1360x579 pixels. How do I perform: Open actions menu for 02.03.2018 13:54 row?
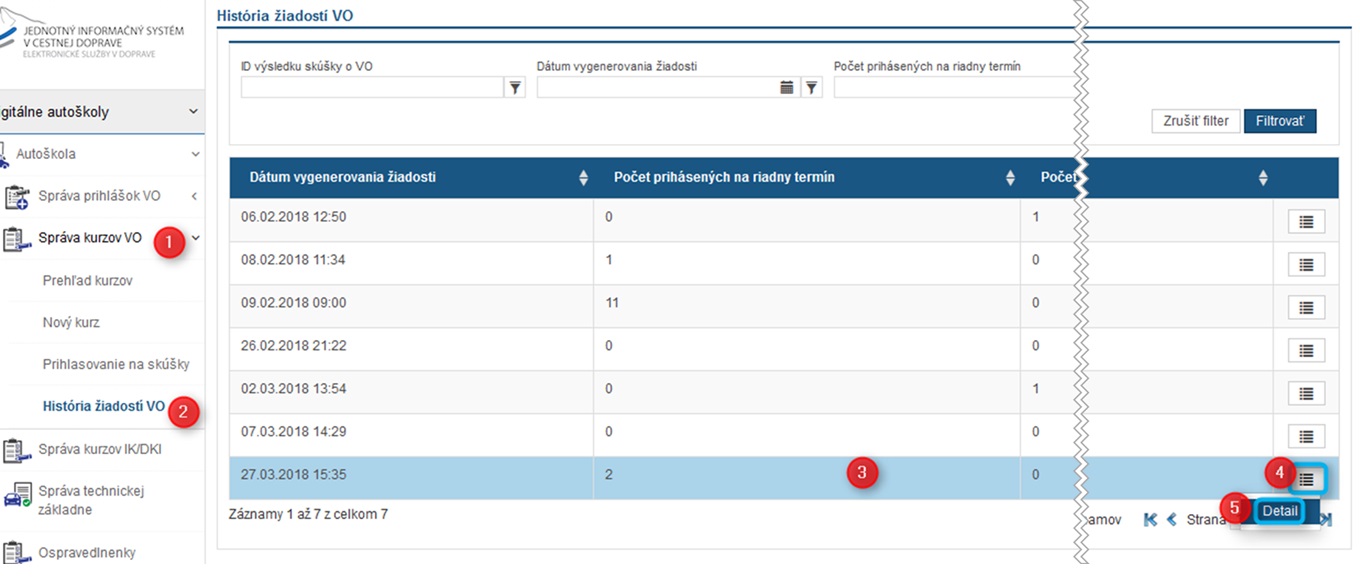tap(1305, 393)
